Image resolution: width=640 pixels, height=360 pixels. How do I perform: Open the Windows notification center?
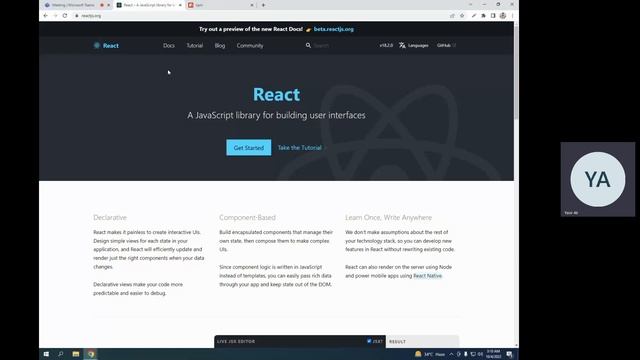(509, 354)
